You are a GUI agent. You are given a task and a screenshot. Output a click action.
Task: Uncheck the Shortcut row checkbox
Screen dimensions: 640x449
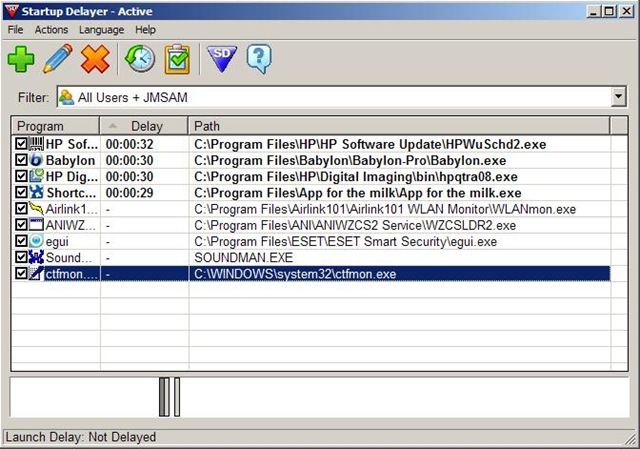click(21, 192)
